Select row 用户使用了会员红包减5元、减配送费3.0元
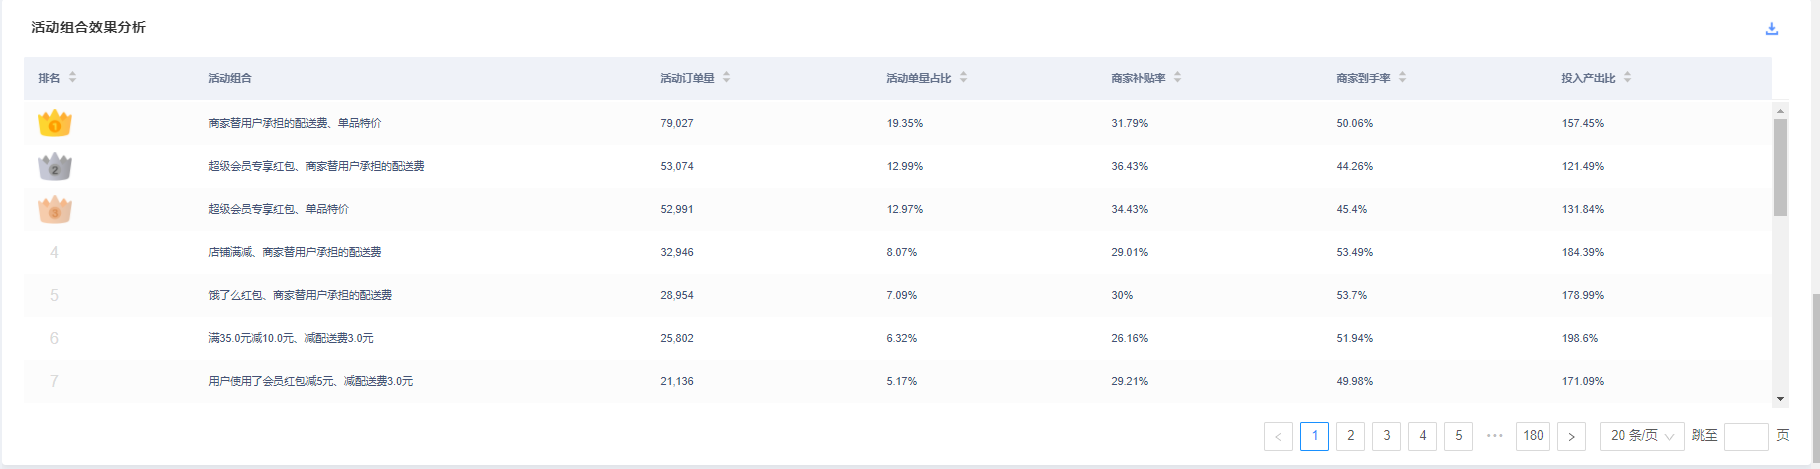Image resolution: width=1820 pixels, height=469 pixels. (898, 381)
